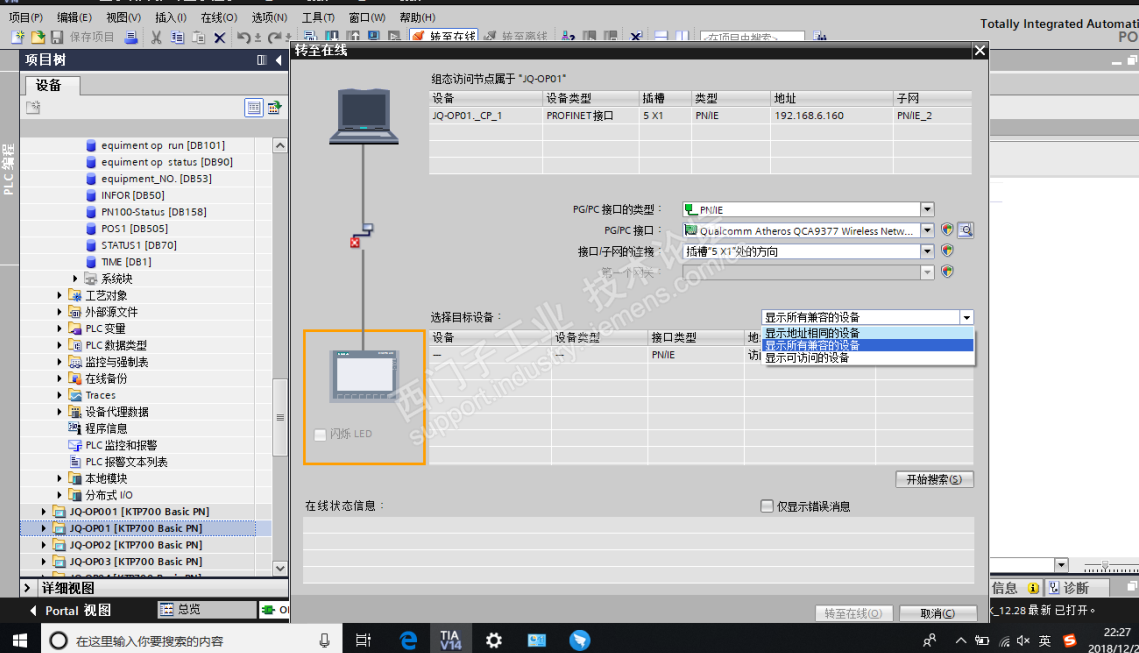This screenshot has width=1139, height=653.
Task: Open the 在线(O) menu
Action: pyautogui.click(x=219, y=17)
